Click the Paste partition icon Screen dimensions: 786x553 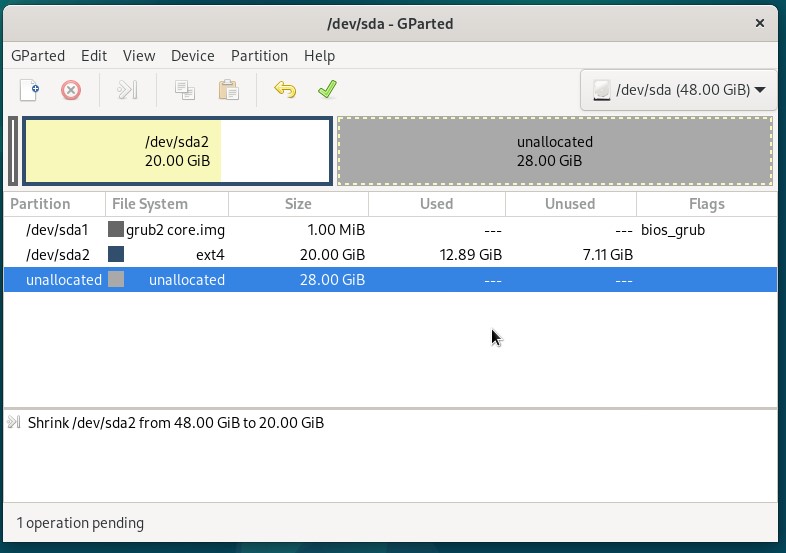click(229, 90)
